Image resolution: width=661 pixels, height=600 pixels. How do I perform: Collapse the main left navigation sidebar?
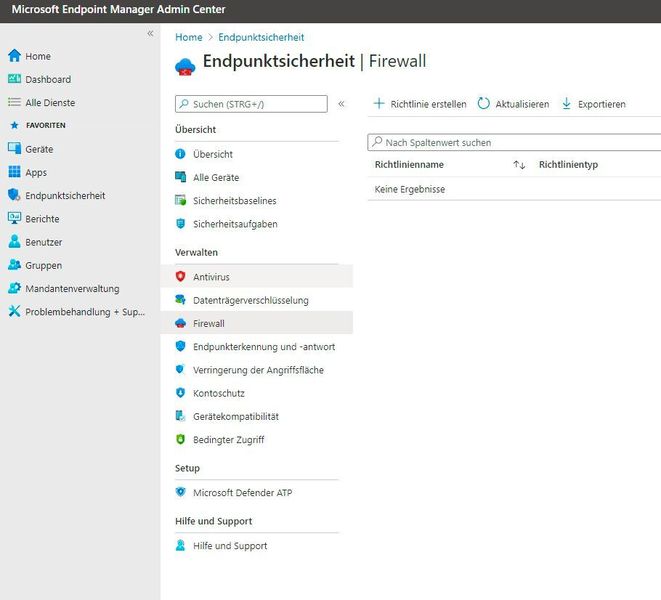(150, 33)
